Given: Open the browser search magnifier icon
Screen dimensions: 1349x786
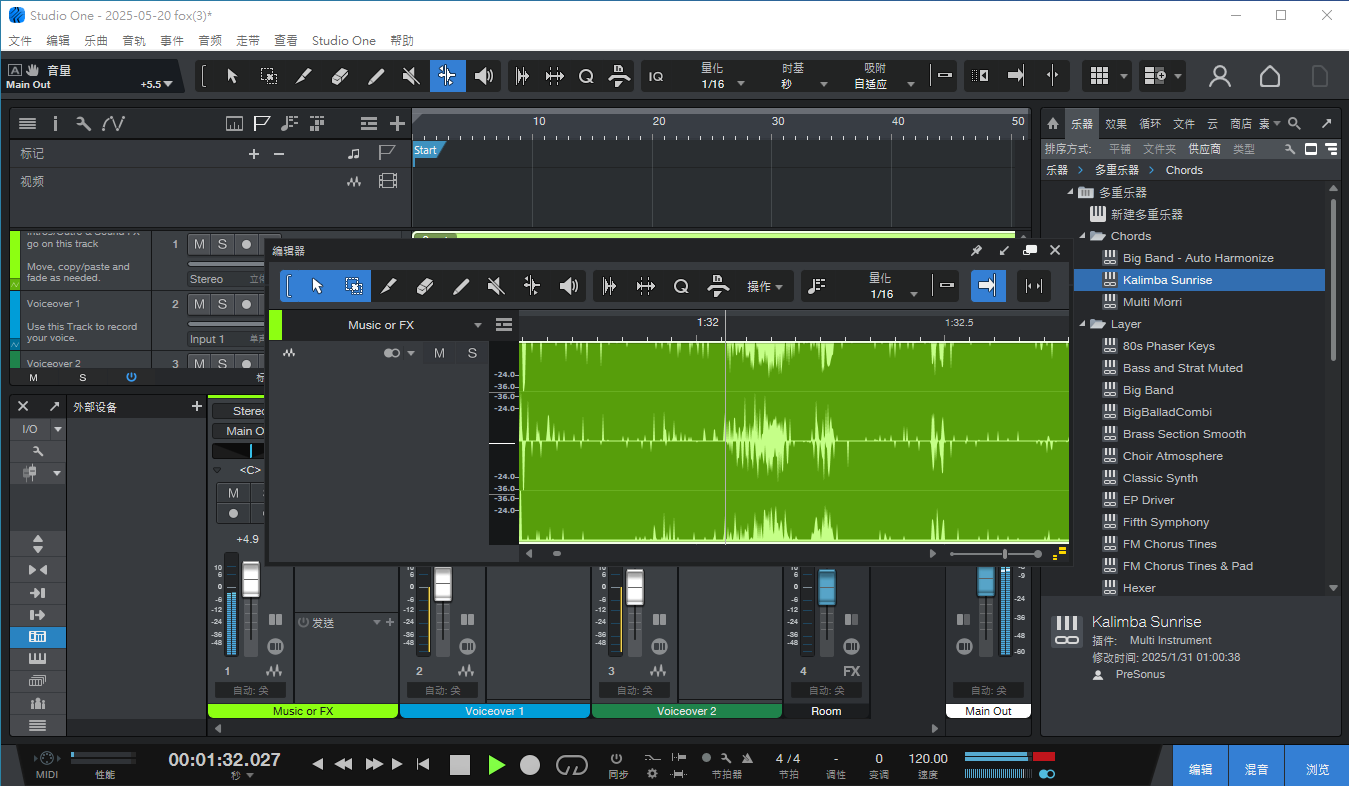Looking at the screenshot, I should (1294, 124).
